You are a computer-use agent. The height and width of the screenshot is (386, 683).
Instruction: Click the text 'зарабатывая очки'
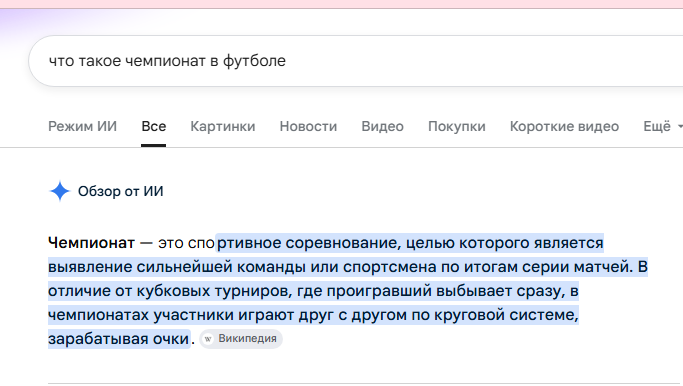(118, 339)
